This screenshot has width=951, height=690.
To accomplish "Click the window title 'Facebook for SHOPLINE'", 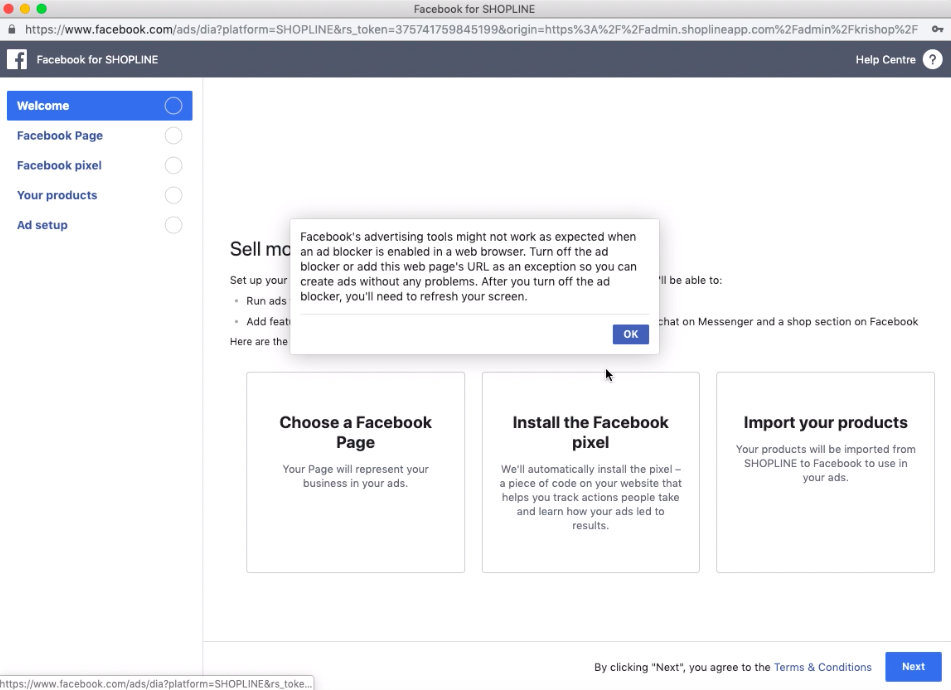I will point(474,9).
